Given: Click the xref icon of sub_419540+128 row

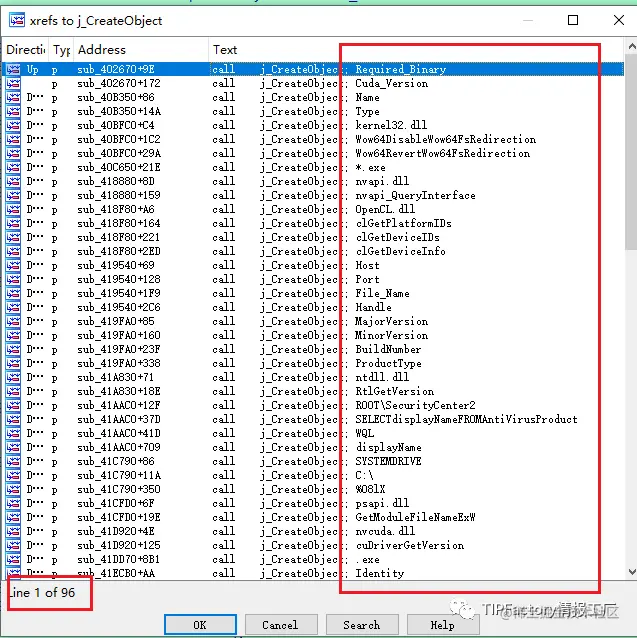Looking at the screenshot, I should point(13,279).
